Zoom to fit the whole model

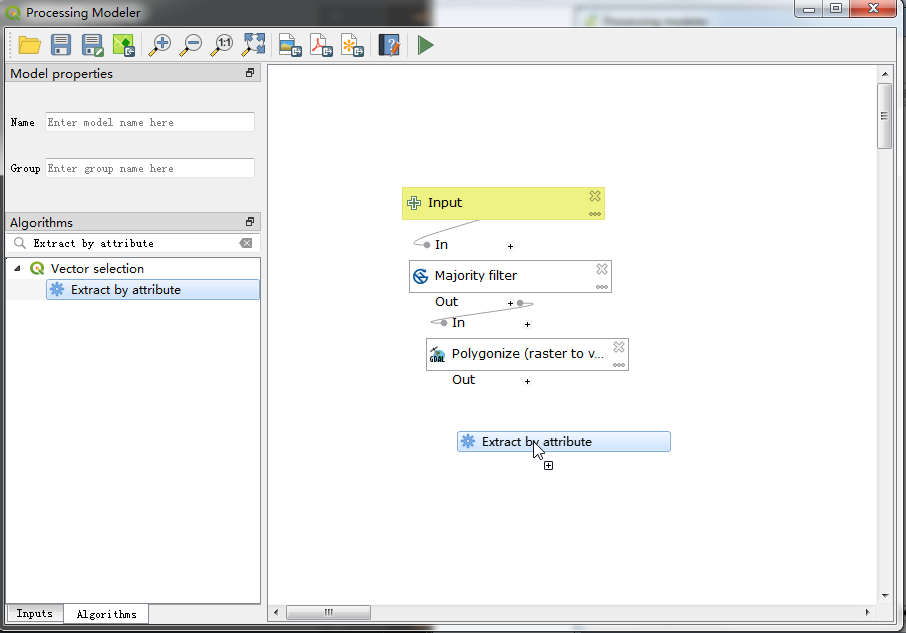coord(254,45)
